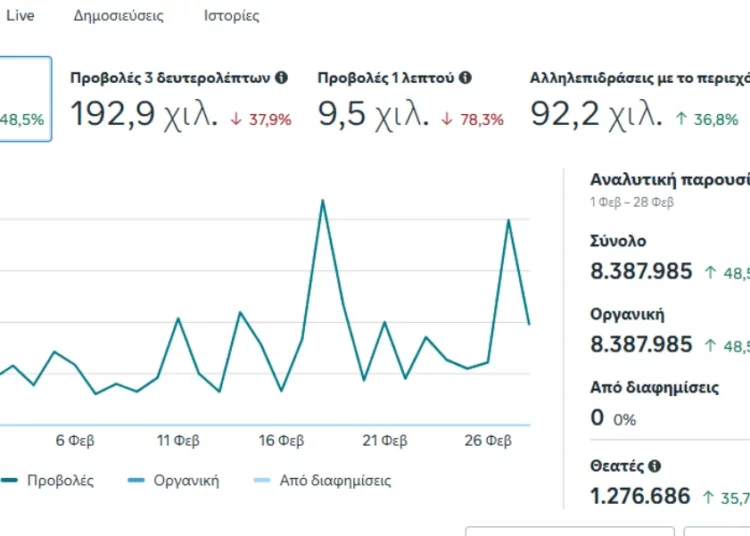Image resolution: width=750 pixels, height=536 pixels.
Task: Click the red down arrow beside 37,9%
Action: tap(236, 120)
